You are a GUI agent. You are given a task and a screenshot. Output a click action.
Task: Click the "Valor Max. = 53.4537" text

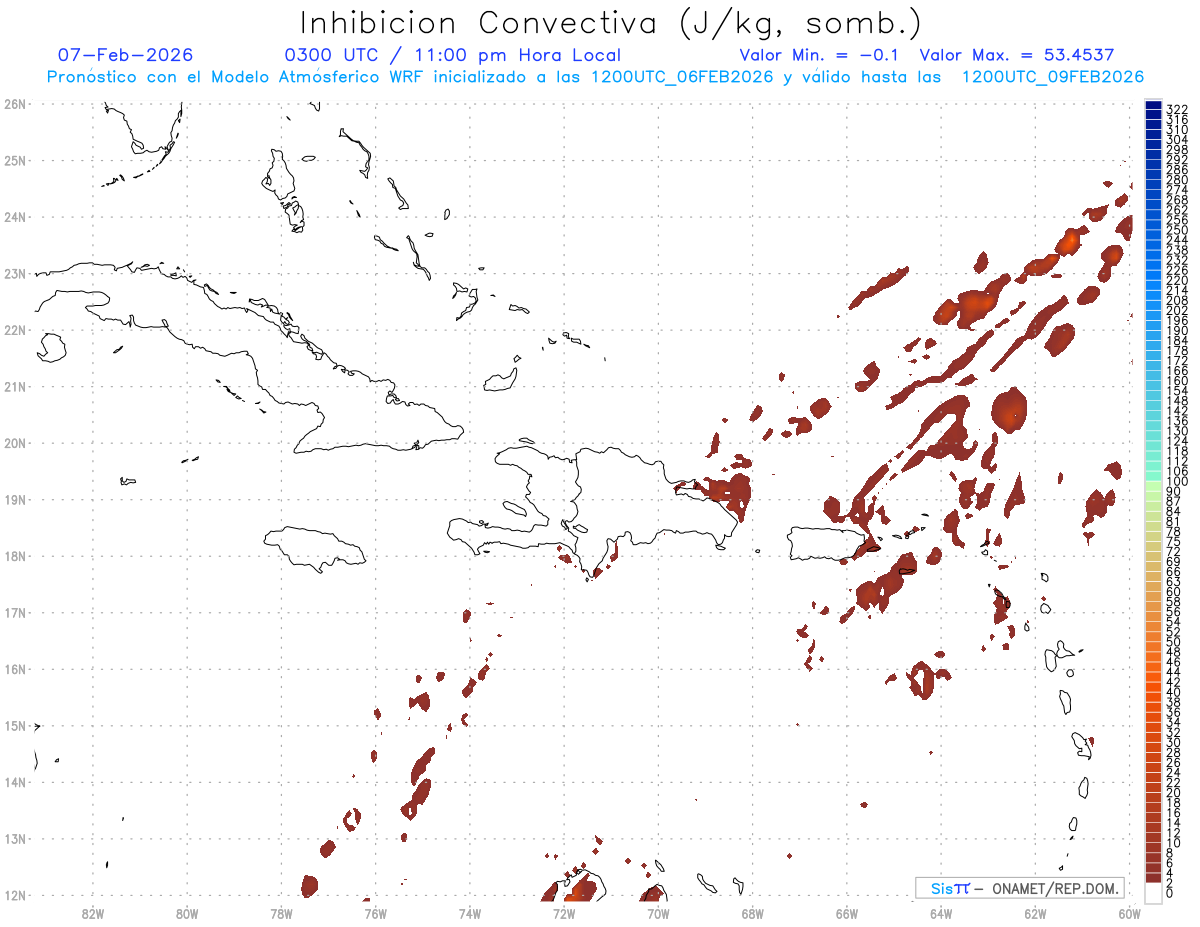[x=1016, y=55]
